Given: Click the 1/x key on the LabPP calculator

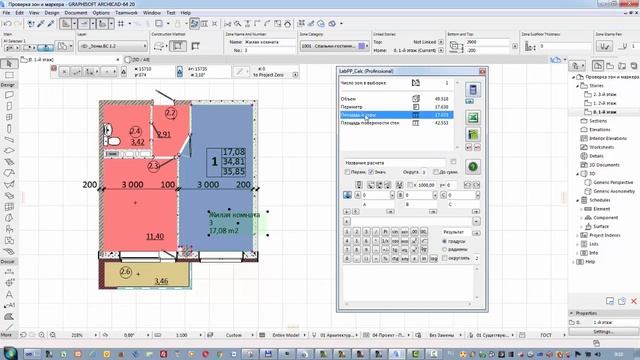Looking at the screenshot, I should pos(385,241).
